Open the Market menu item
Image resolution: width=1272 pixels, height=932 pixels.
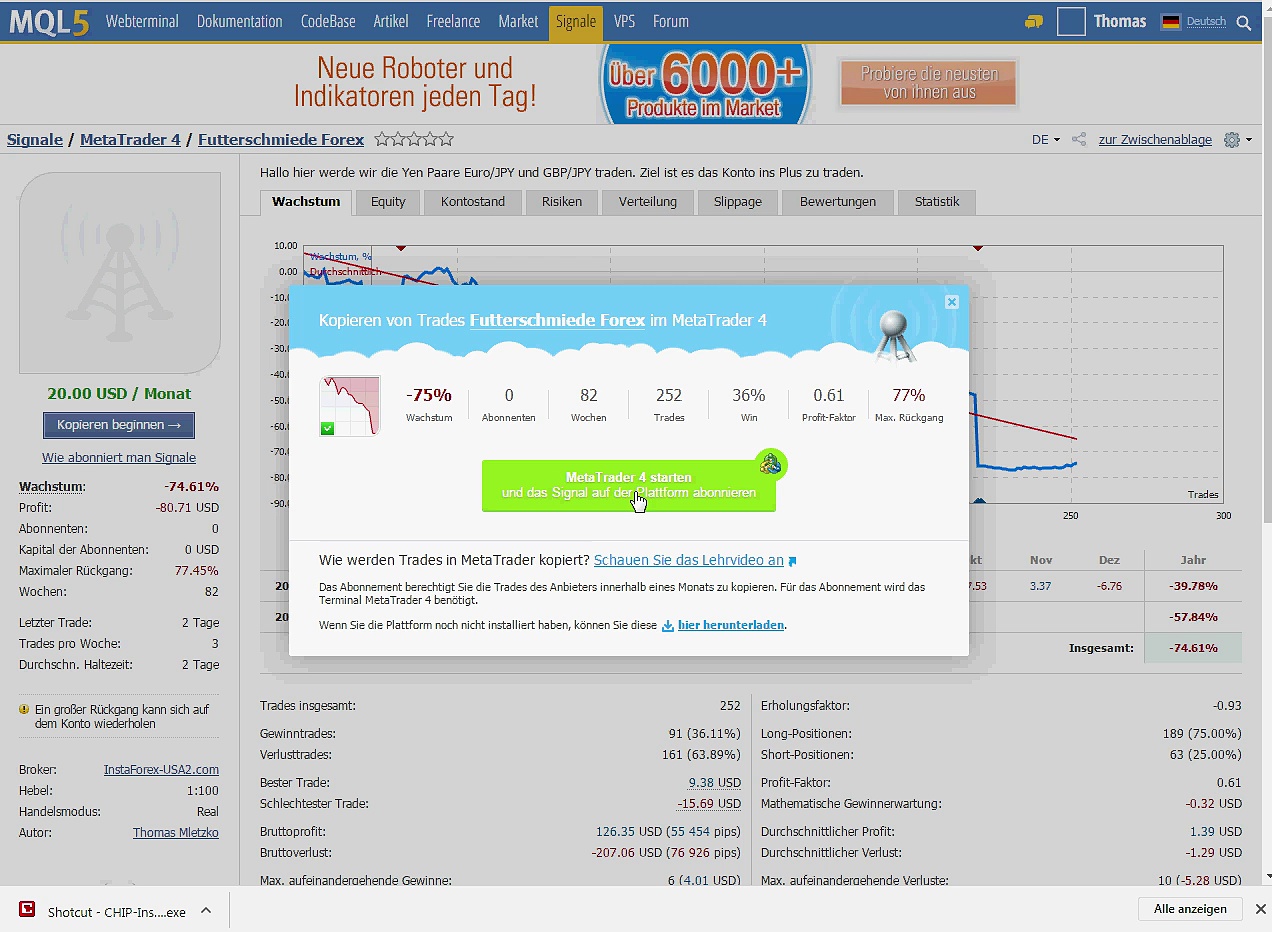pyautogui.click(x=518, y=21)
